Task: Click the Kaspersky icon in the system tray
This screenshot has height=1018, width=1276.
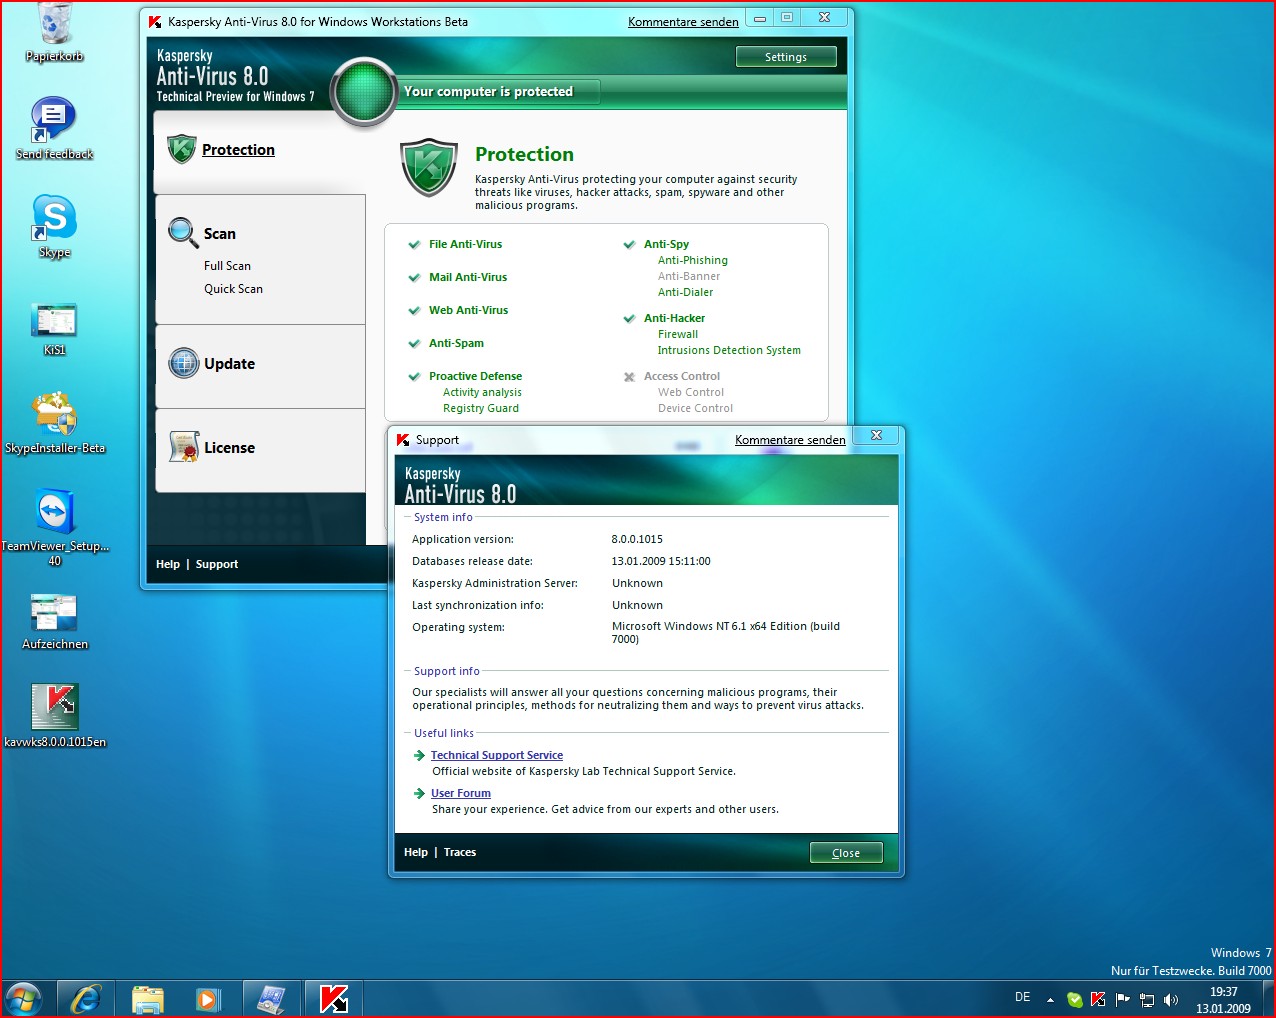Action: click(x=1098, y=999)
